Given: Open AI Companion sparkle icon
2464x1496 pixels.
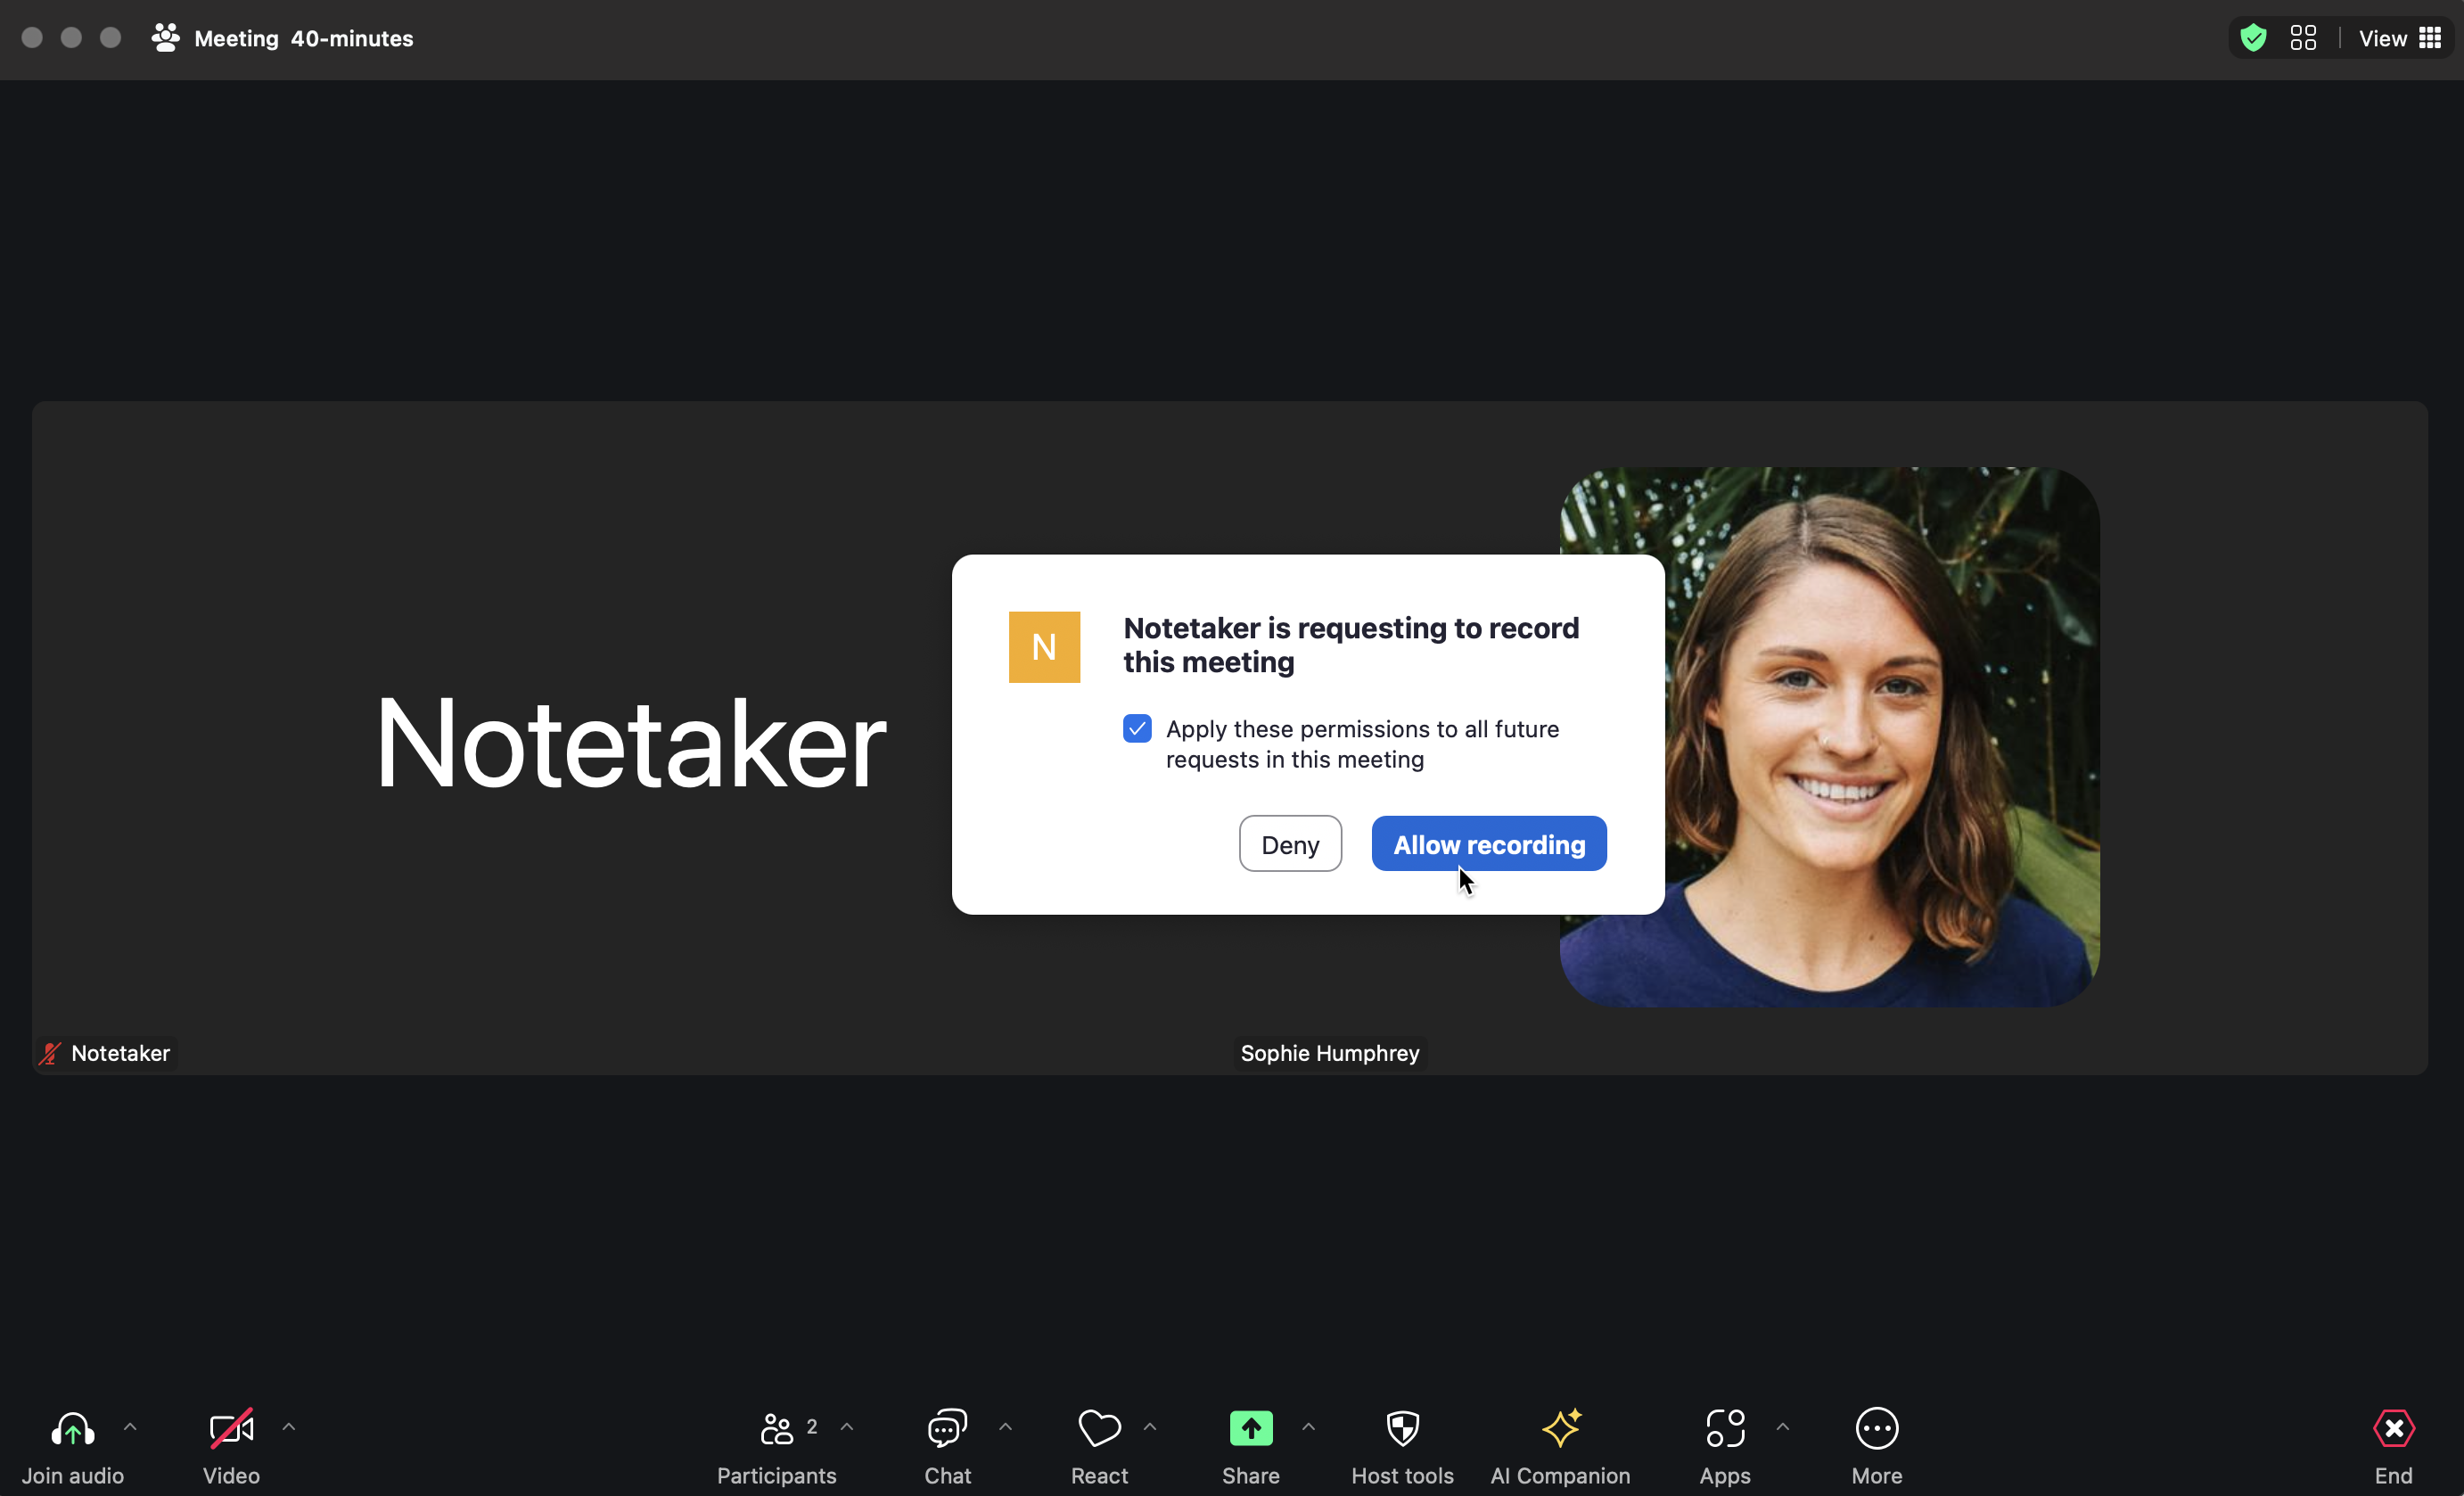Looking at the screenshot, I should [1561, 1428].
